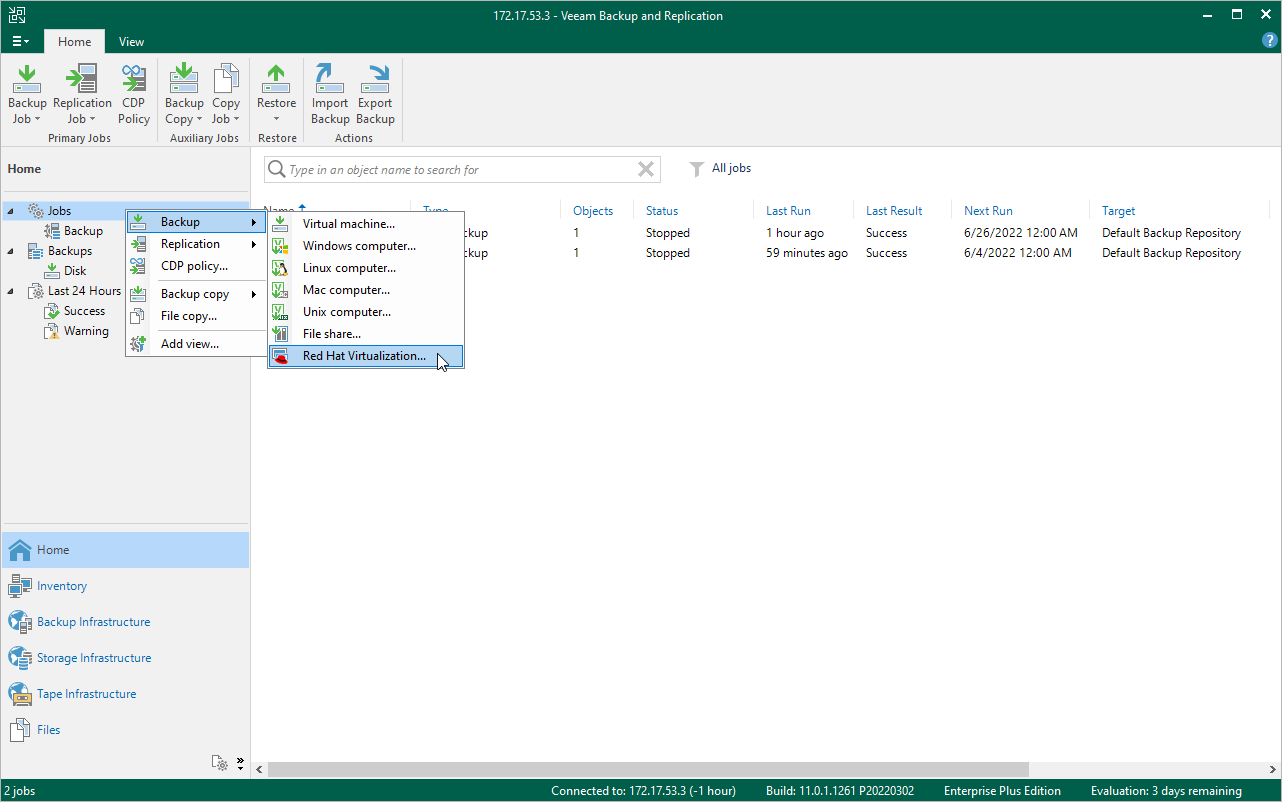The width and height of the screenshot is (1282, 802).
Task: Open the Inventory view link
Action: [62, 586]
